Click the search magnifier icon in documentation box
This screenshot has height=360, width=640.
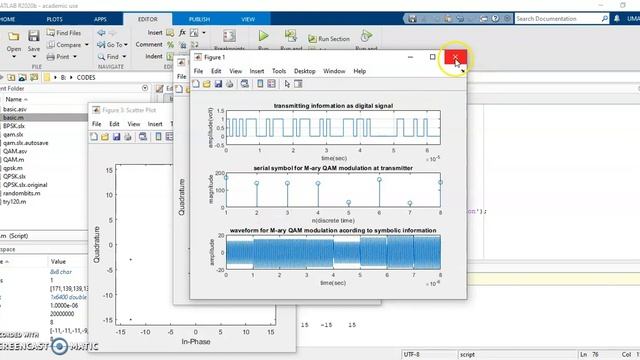tap(604, 18)
